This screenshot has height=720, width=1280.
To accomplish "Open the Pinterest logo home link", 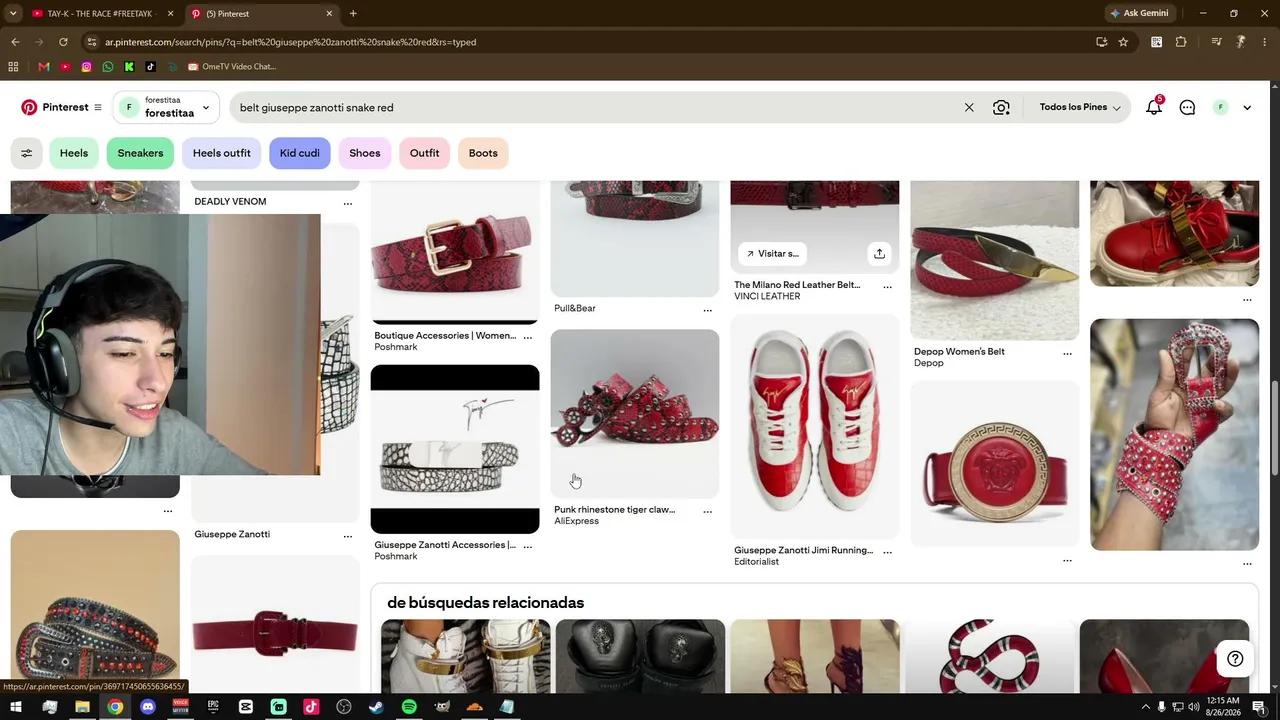I will [x=55, y=107].
